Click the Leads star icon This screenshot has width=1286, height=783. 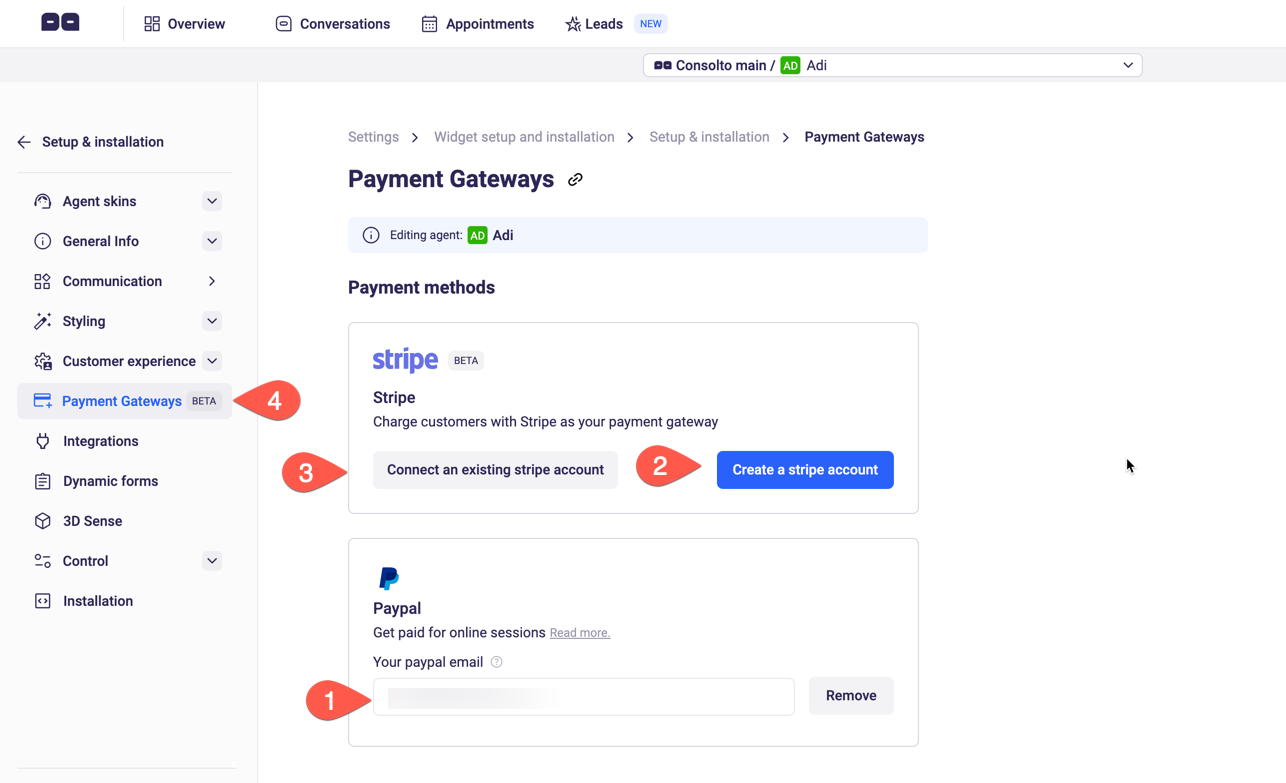[x=573, y=24]
